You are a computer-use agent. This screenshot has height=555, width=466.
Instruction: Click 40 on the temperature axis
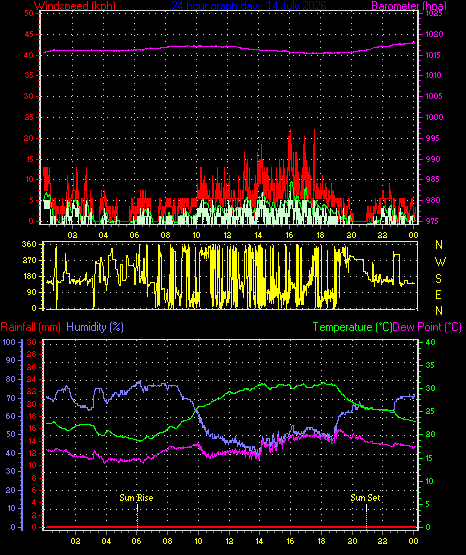pos(430,342)
